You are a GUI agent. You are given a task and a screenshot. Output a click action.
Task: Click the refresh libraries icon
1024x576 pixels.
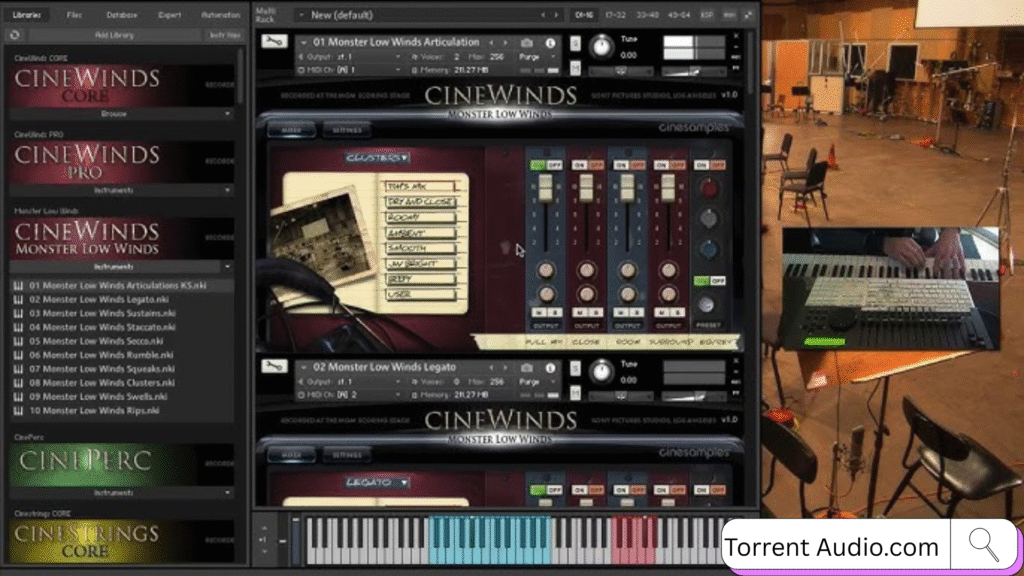15,35
